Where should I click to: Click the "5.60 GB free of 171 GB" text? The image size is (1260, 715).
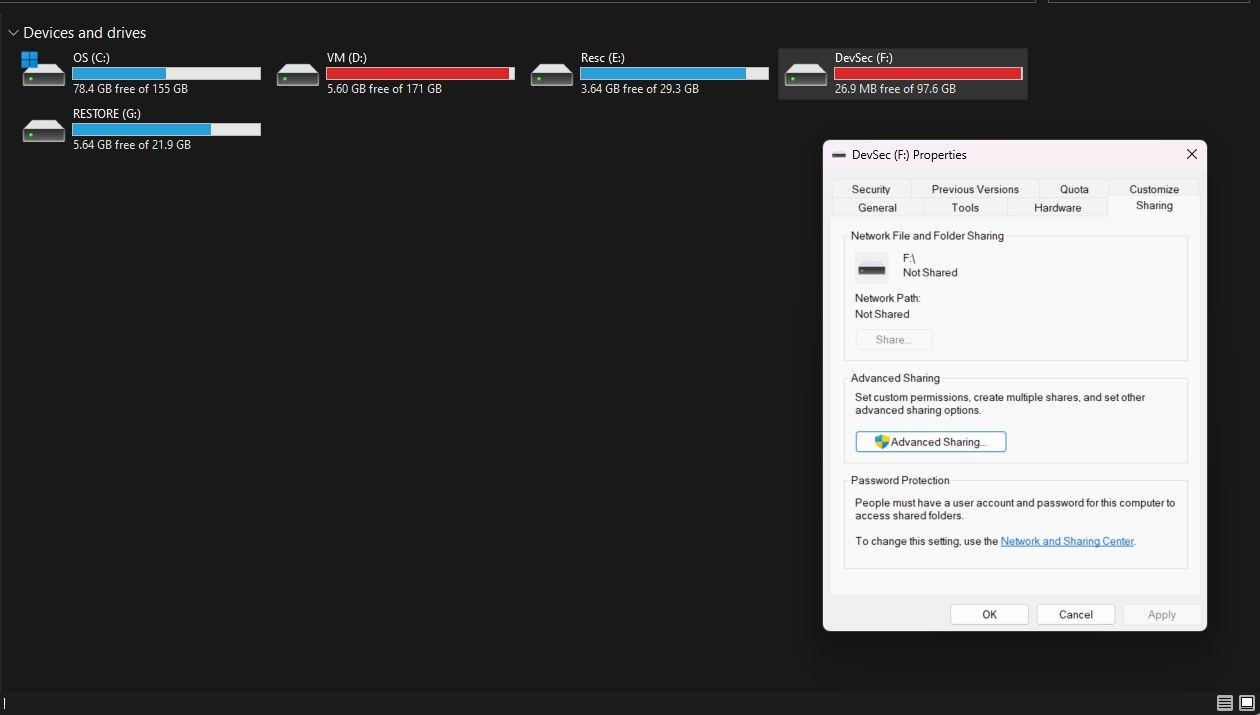click(x=384, y=89)
